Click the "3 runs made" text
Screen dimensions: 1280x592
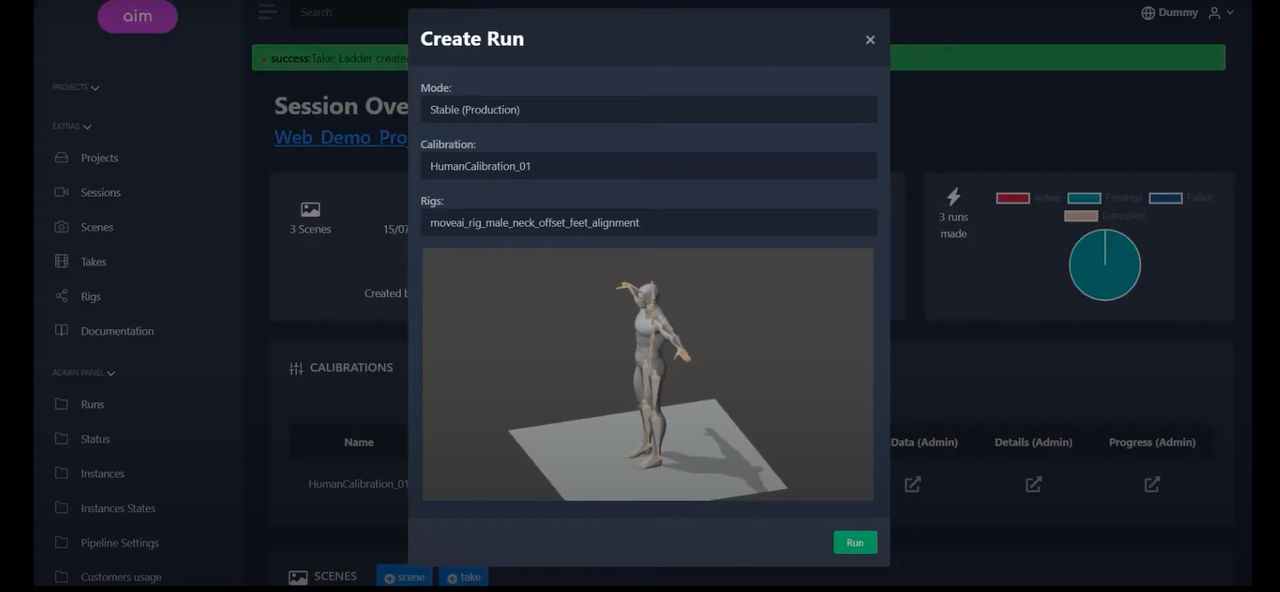click(x=953, y=225)
